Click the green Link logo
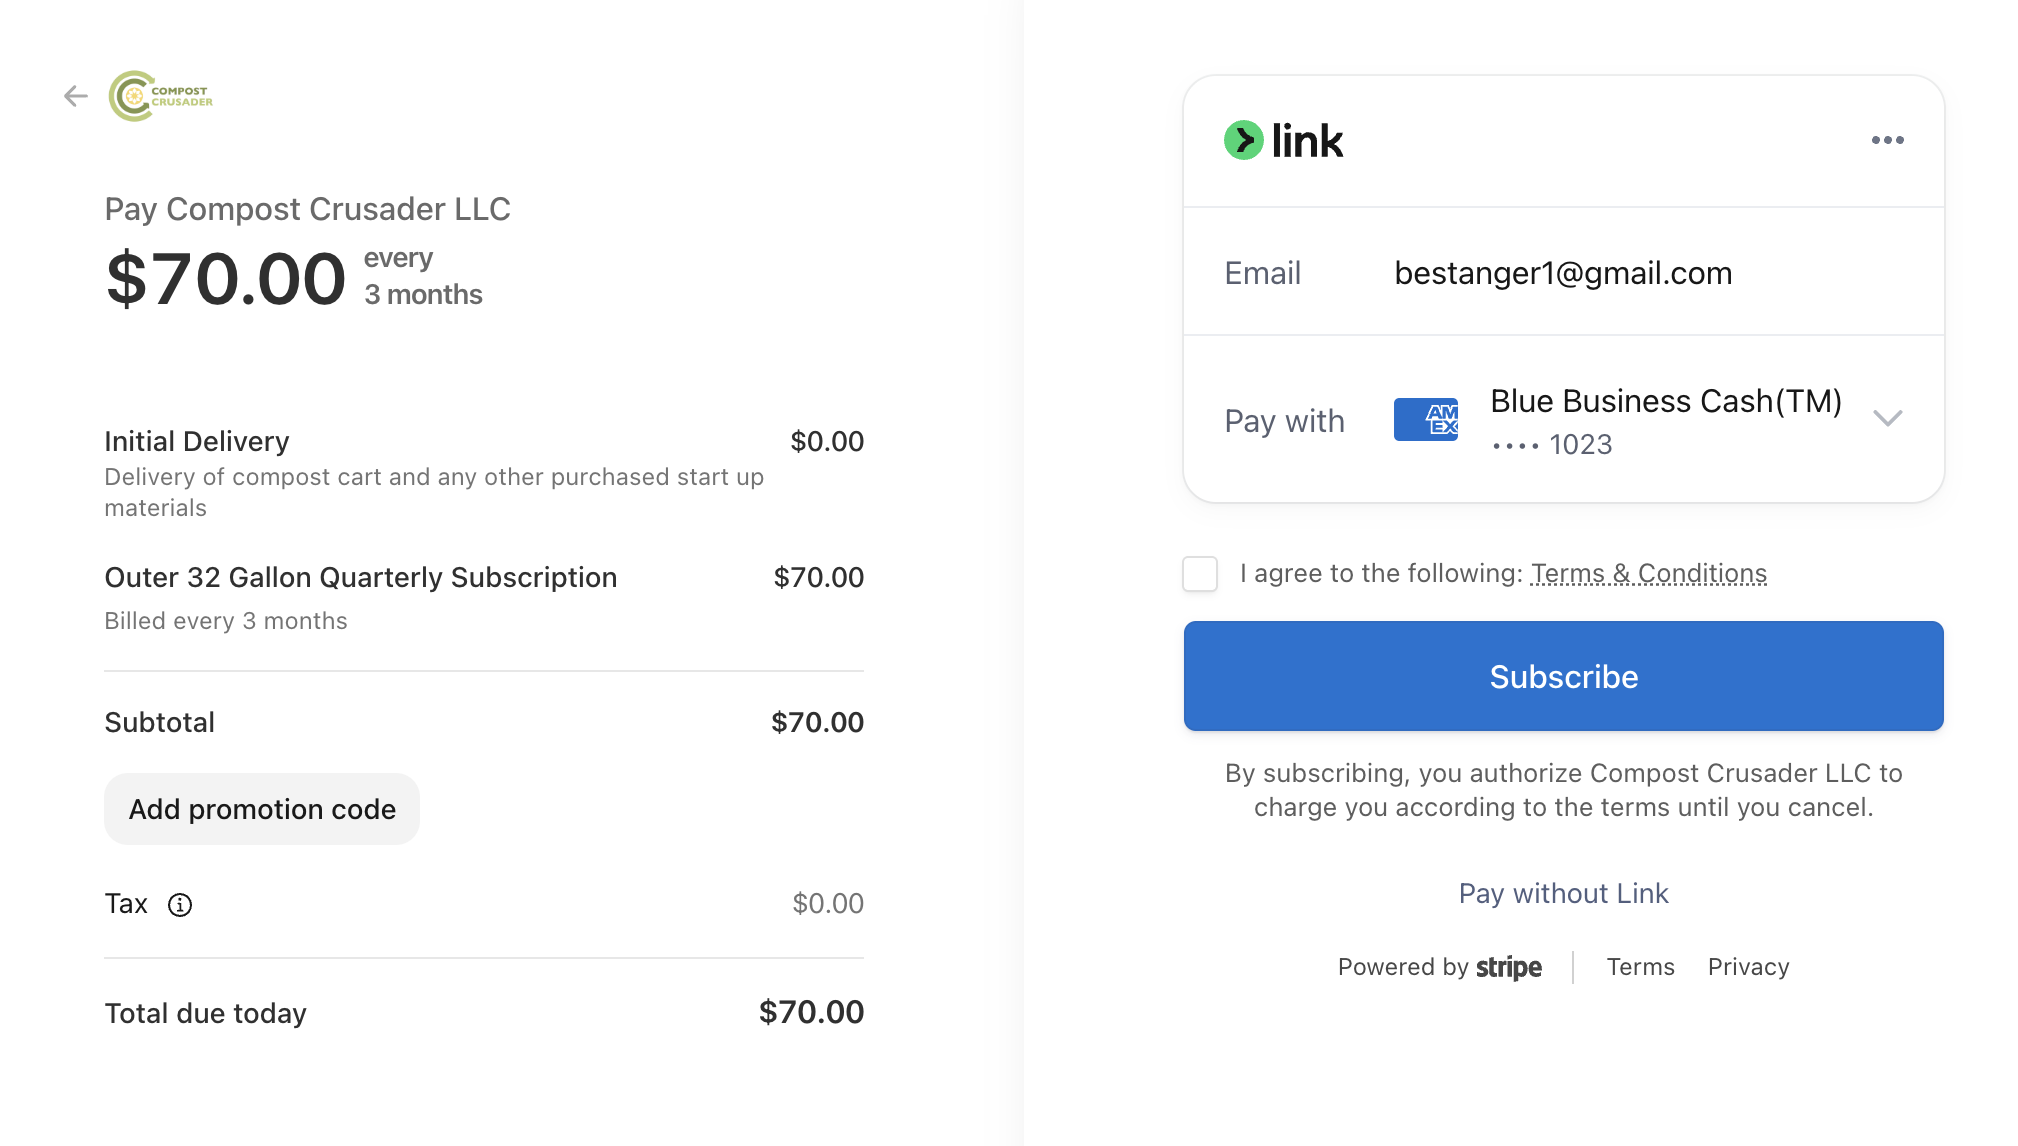This screenshot has width=2018, height=1146. pyautogui.click(x=1284, y=140)
